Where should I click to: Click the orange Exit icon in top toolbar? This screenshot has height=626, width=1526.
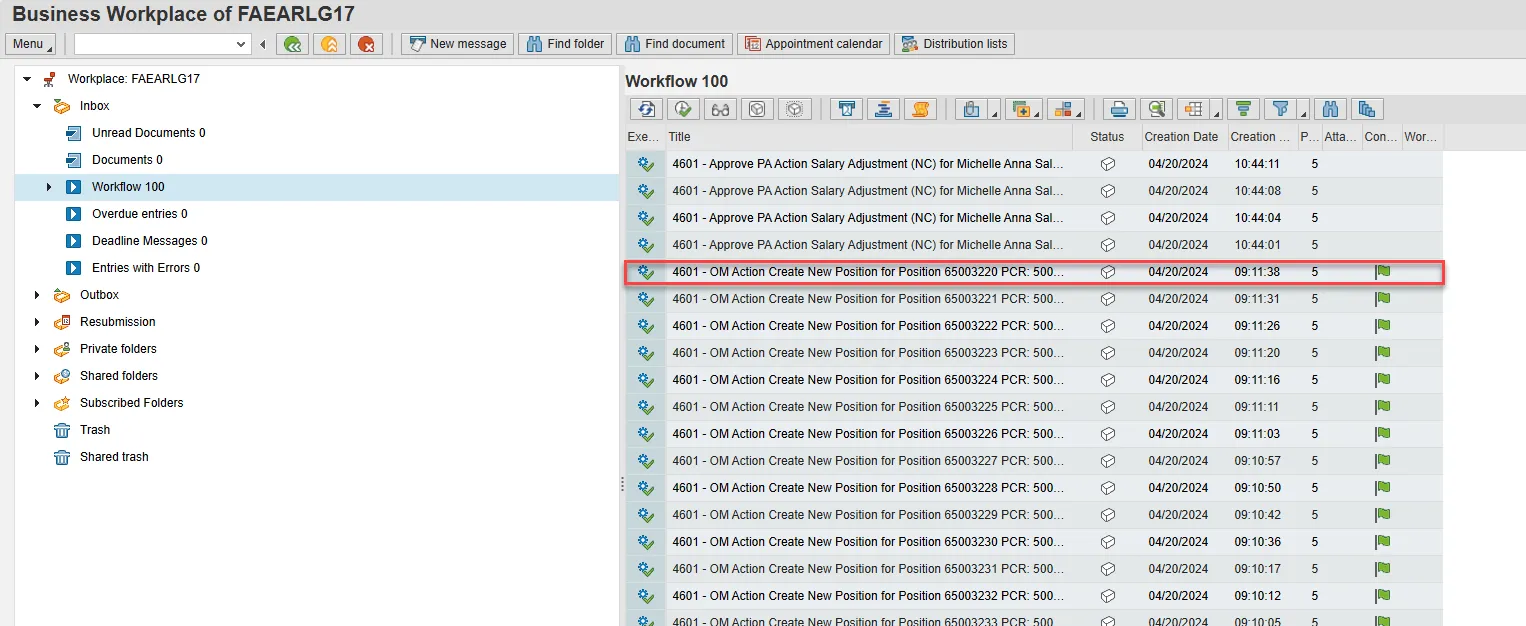pos(329,44)
